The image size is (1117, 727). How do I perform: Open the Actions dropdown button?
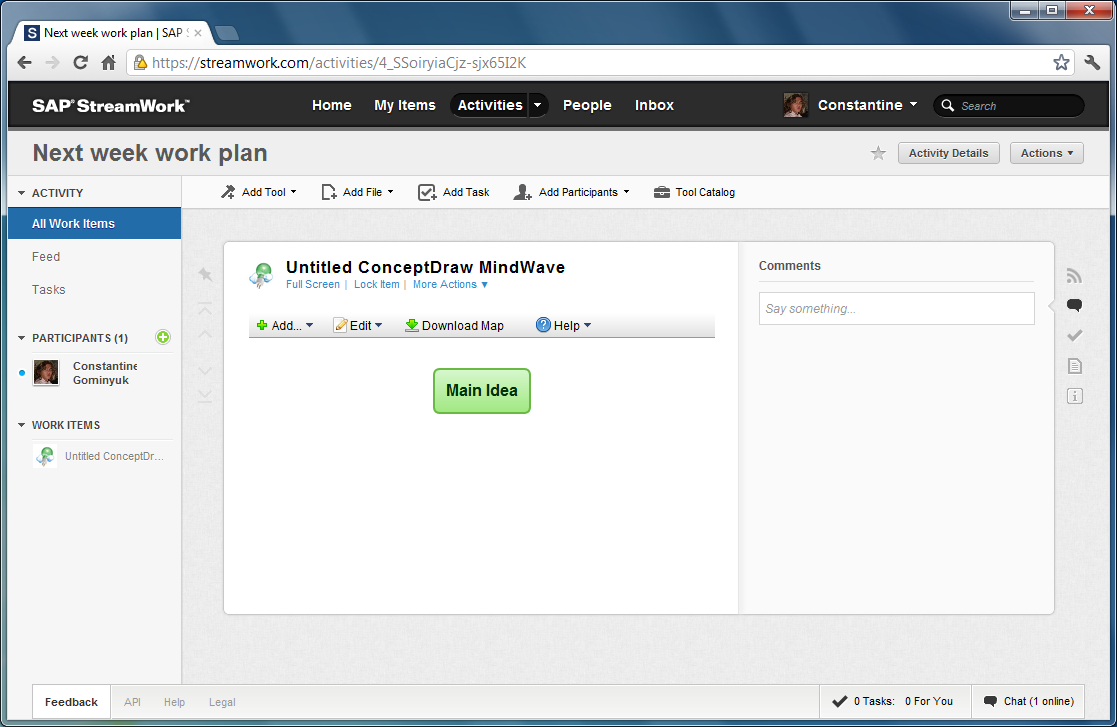pyautogui.click(x=1046, y=153)
